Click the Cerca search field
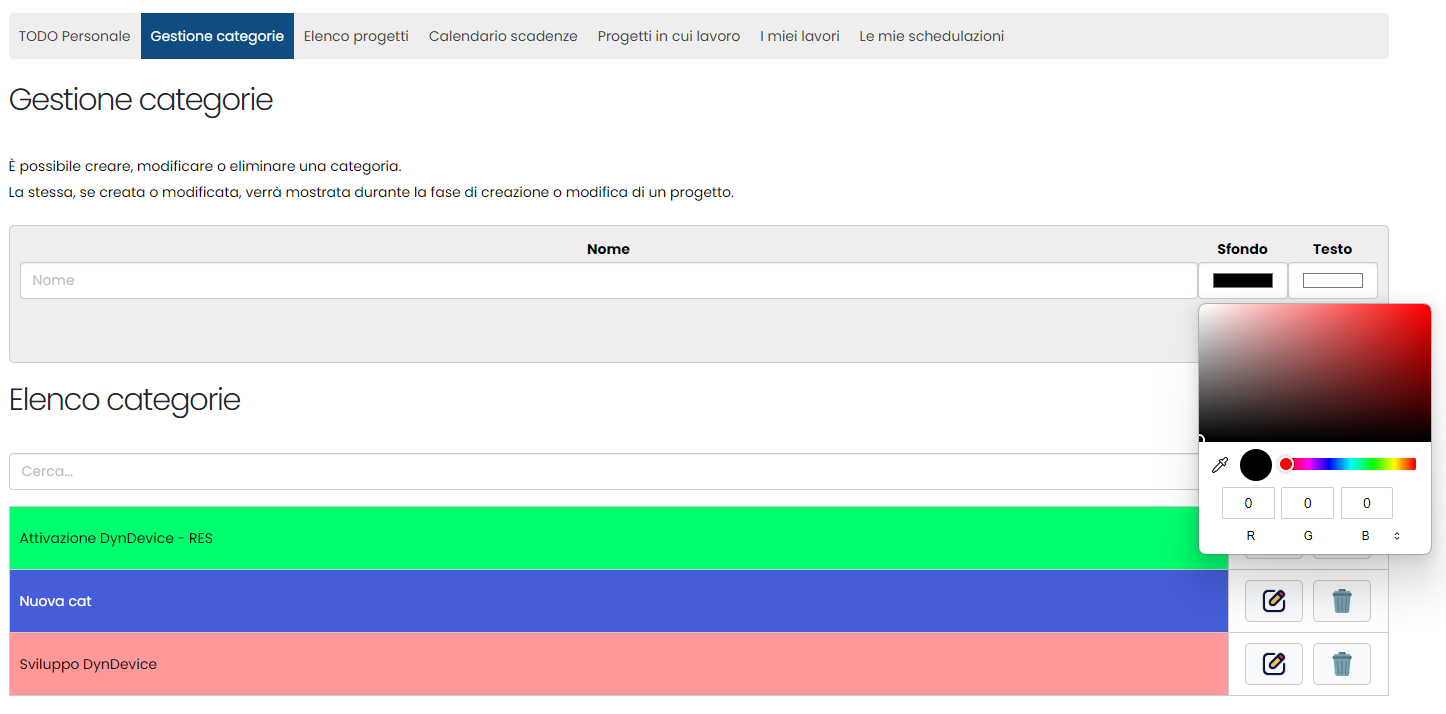This screenshot has width=1446, height=714. (600, 471)
